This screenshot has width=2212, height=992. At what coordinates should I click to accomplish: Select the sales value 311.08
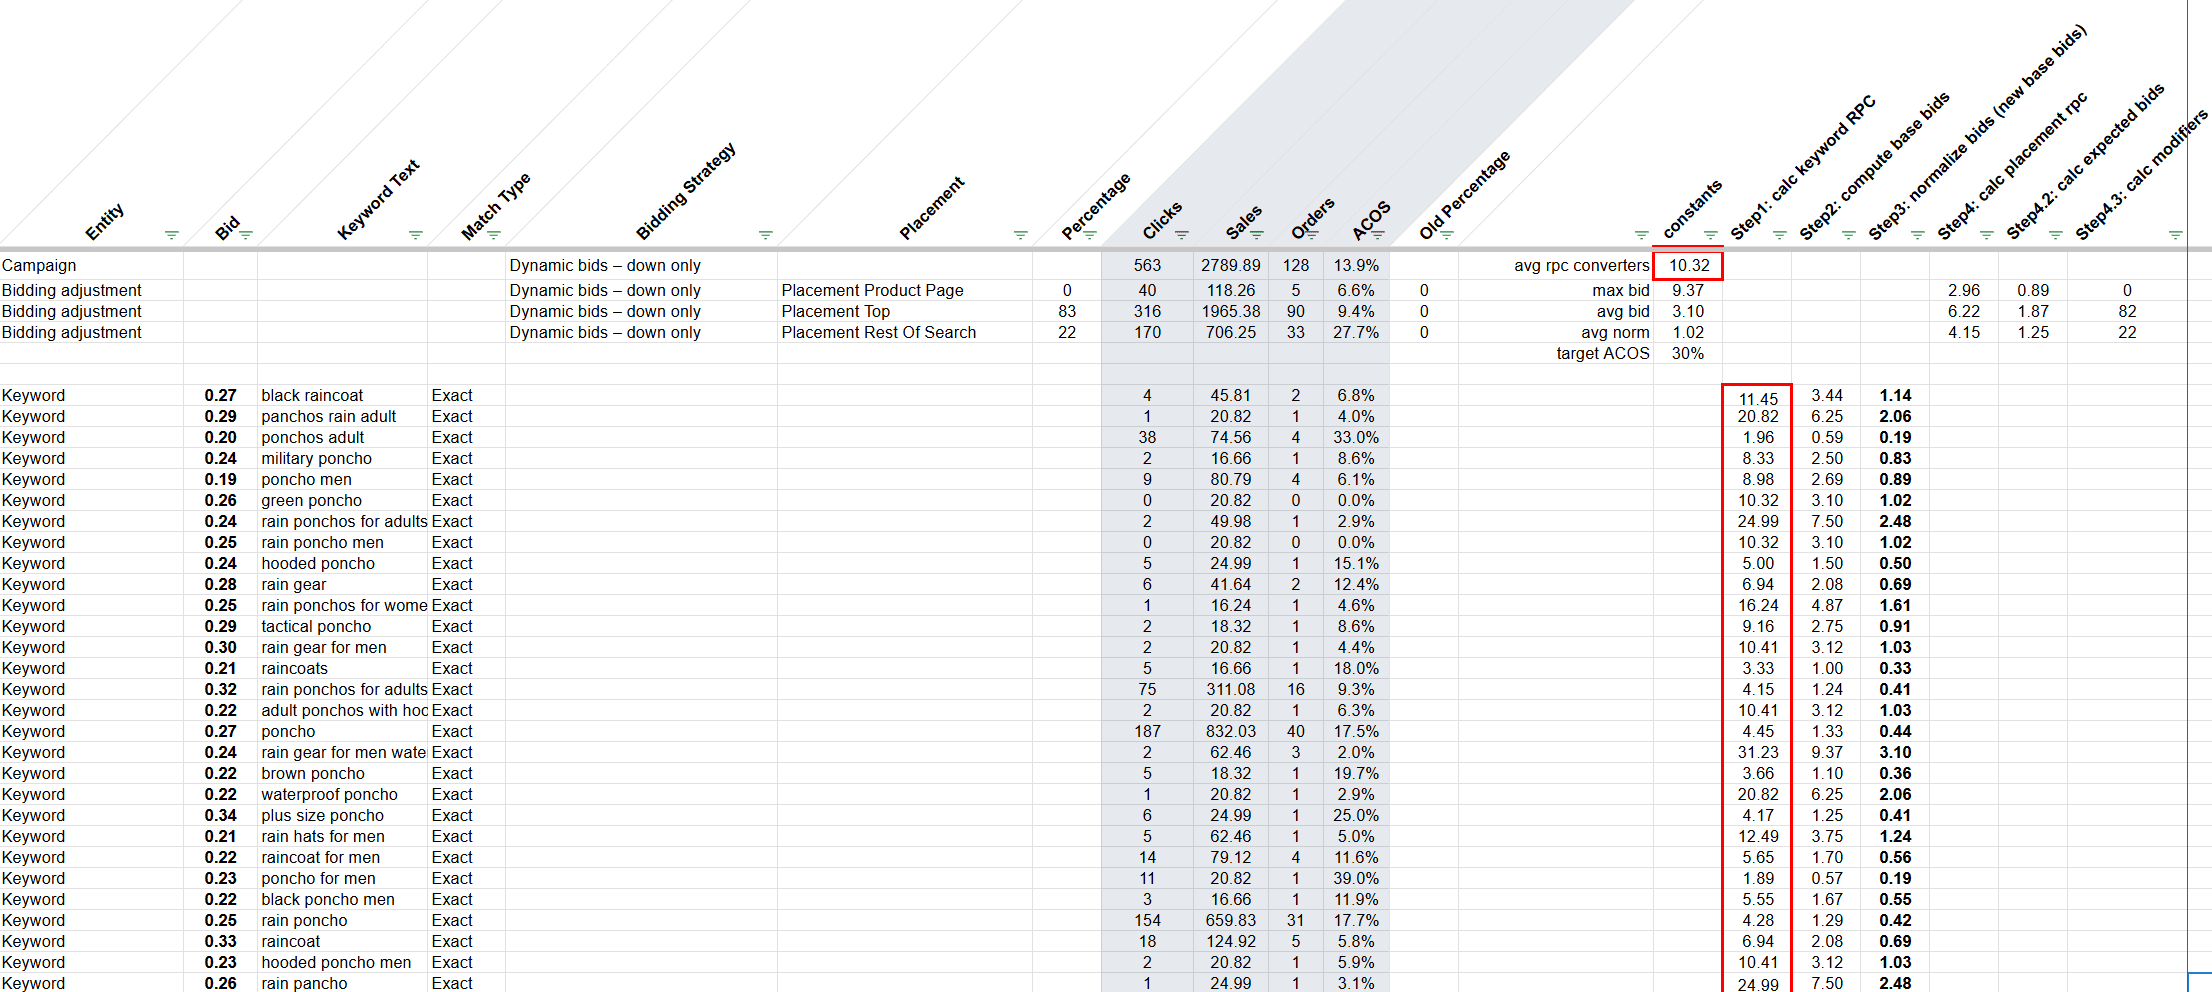click(x=1231, y=689)
